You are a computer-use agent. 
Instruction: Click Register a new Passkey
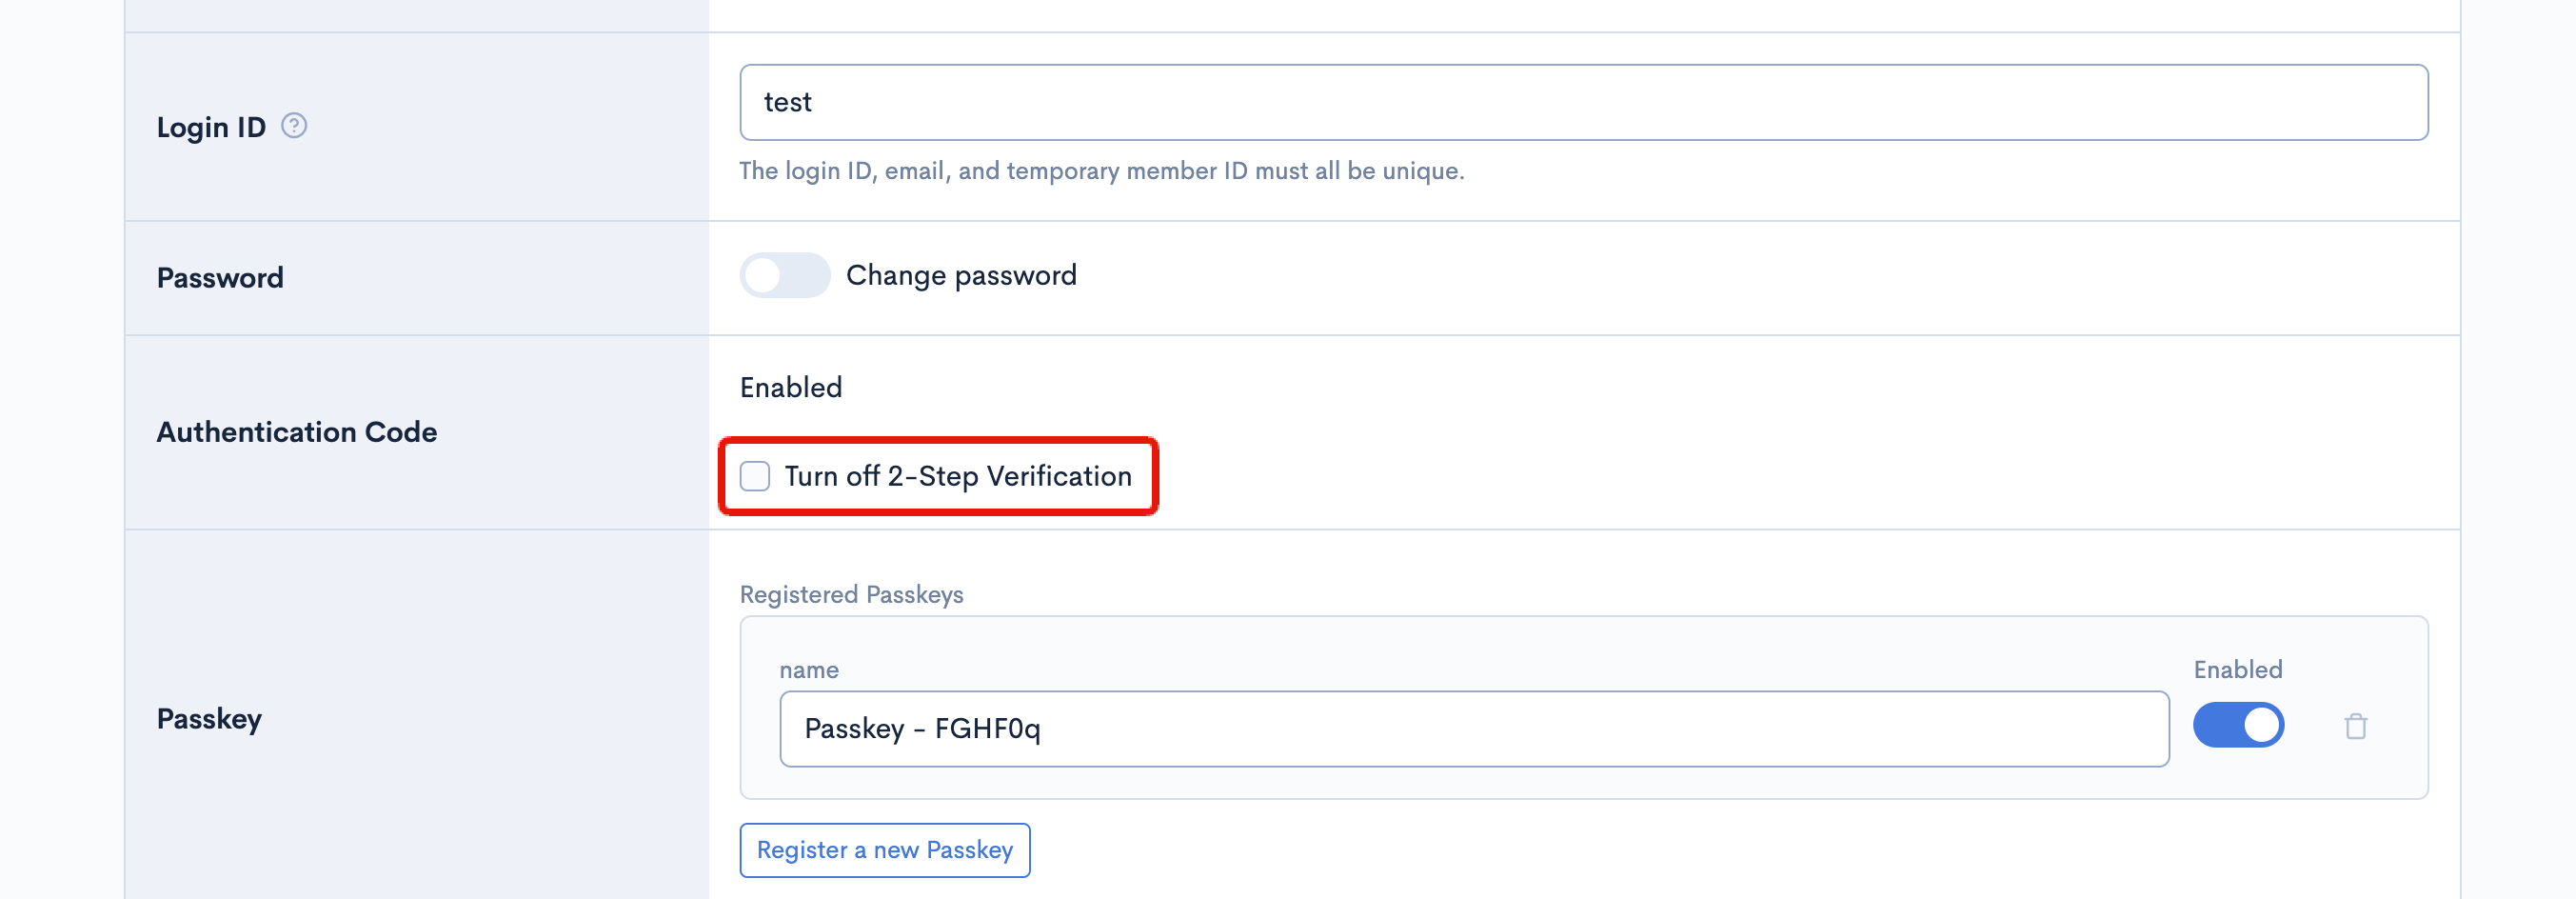point(884,850)
